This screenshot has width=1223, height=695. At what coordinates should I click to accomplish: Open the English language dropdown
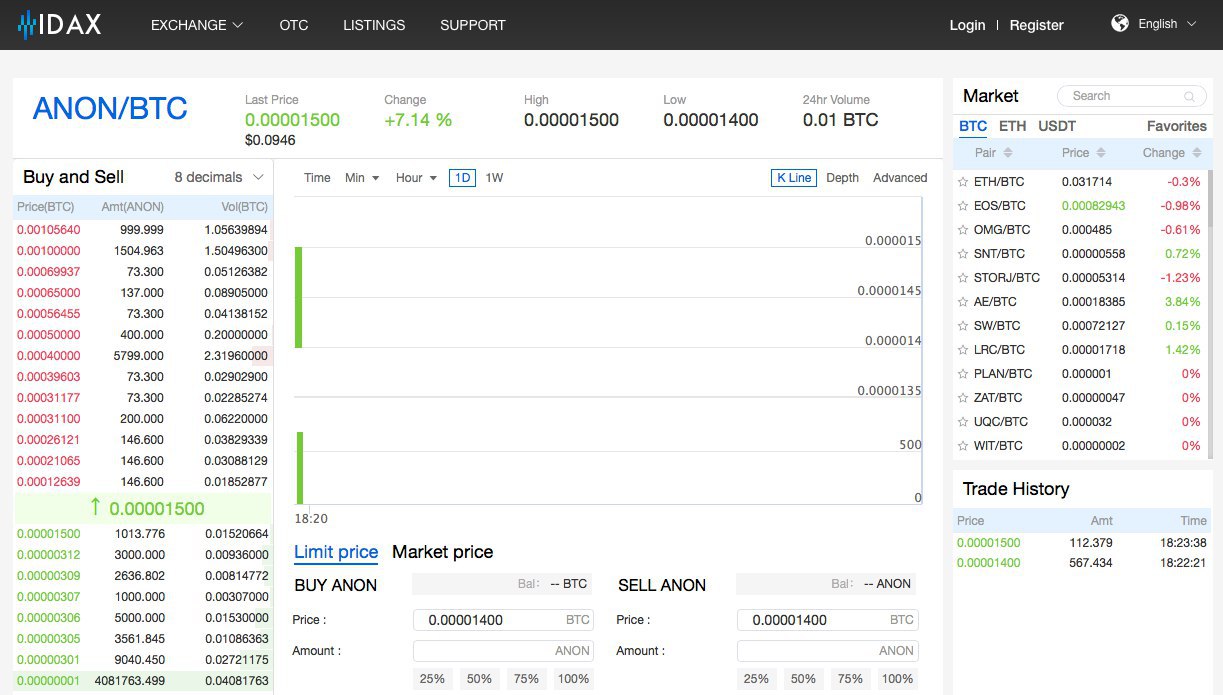click(1167, 24)
